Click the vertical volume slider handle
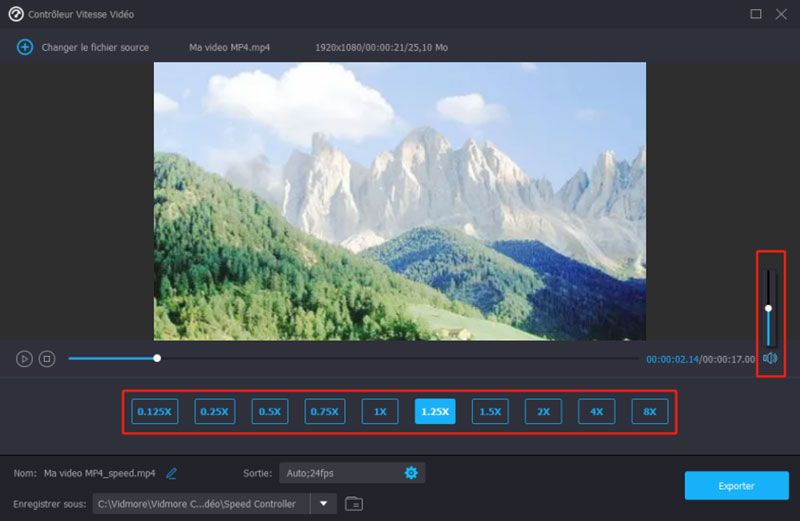This screenshot has width=800, height=521. pyautogui.click(x=768, y=308)
